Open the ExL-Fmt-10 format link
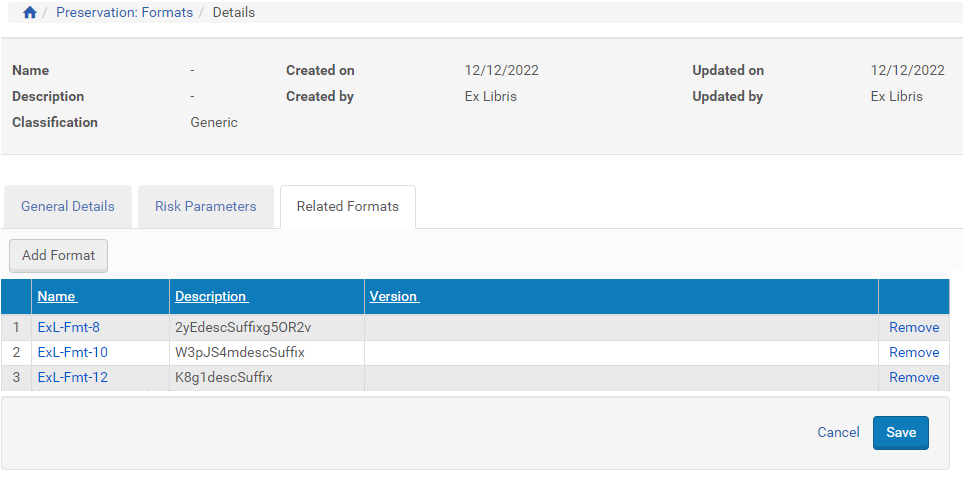This screenshot has width=963, height=477. coord(72,352)
